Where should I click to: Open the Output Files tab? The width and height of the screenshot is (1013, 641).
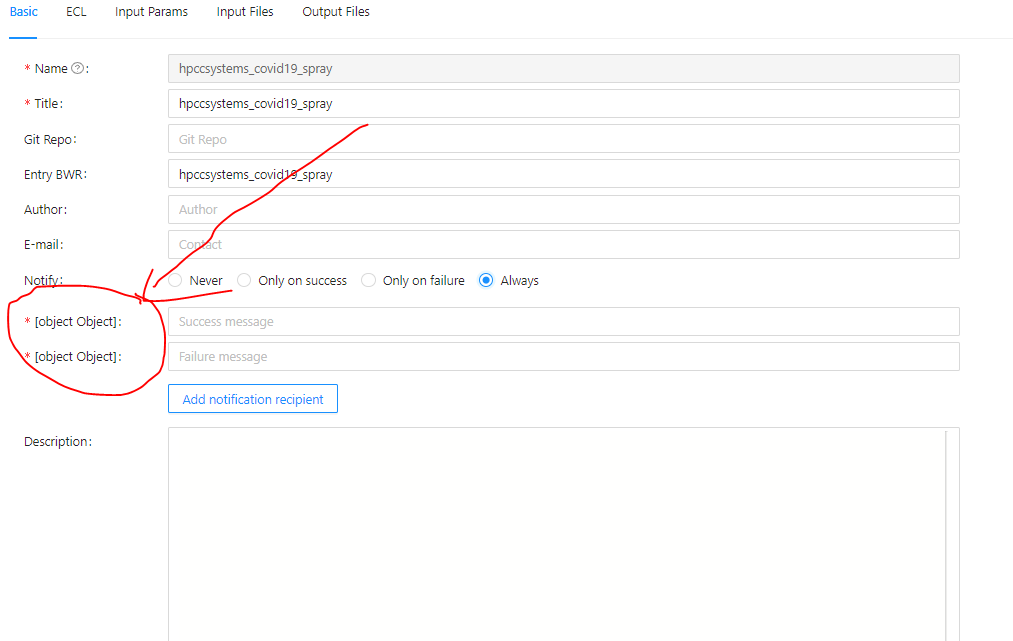pos(335,12)
